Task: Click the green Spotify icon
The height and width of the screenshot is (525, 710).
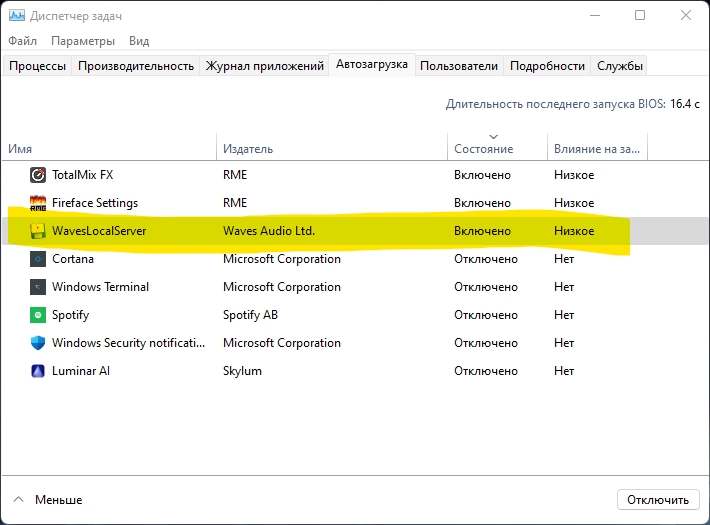Action: (38, 315)
